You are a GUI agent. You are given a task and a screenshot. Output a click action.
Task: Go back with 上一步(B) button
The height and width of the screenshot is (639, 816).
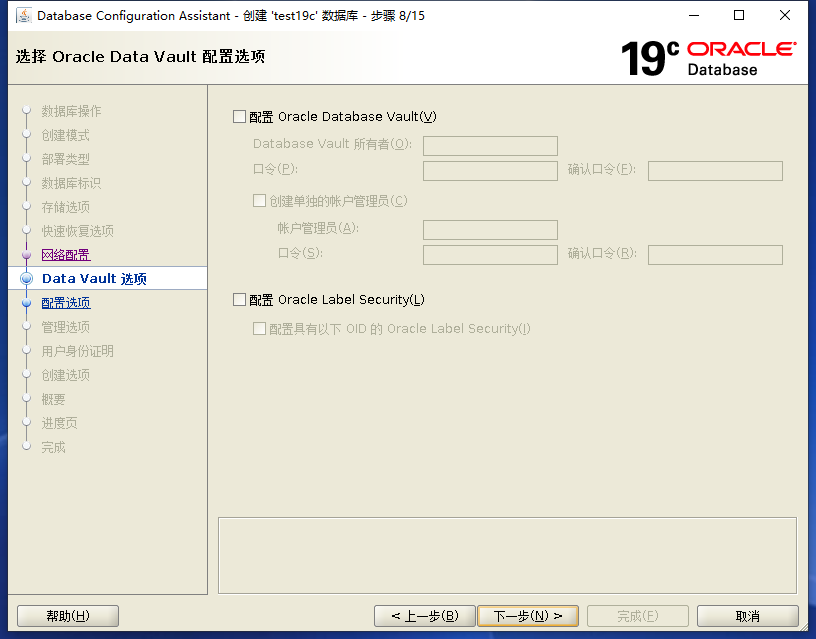425,616
